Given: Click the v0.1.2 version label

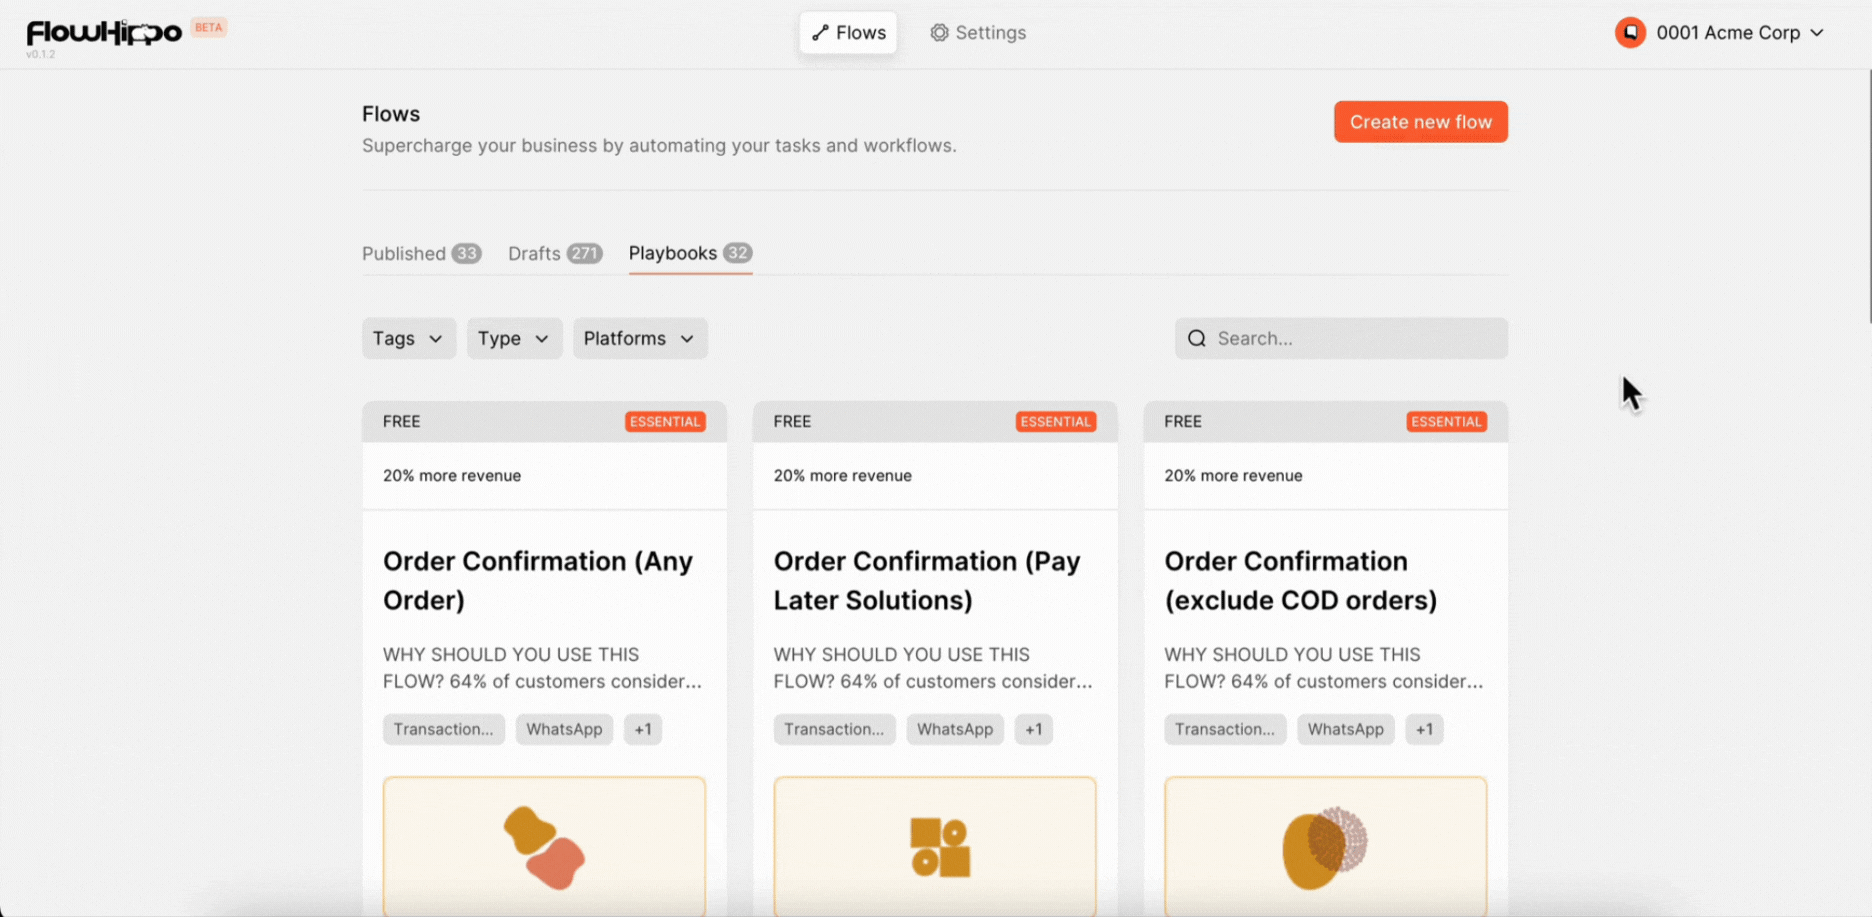Looking at the screenshot, I should click(41, 54).
